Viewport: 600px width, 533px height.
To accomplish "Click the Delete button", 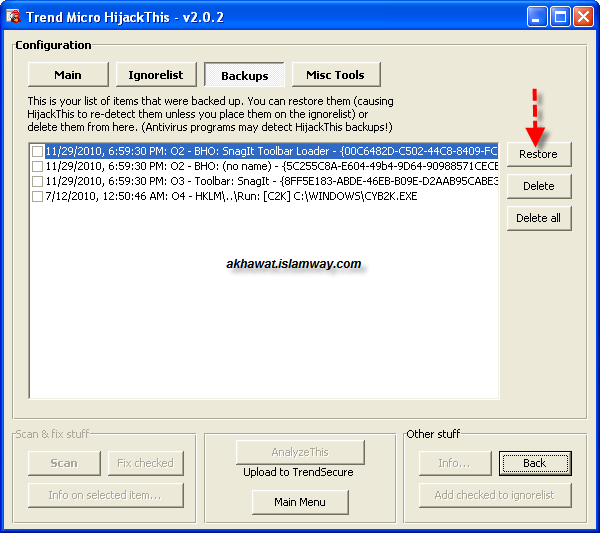I will [539, 186].
